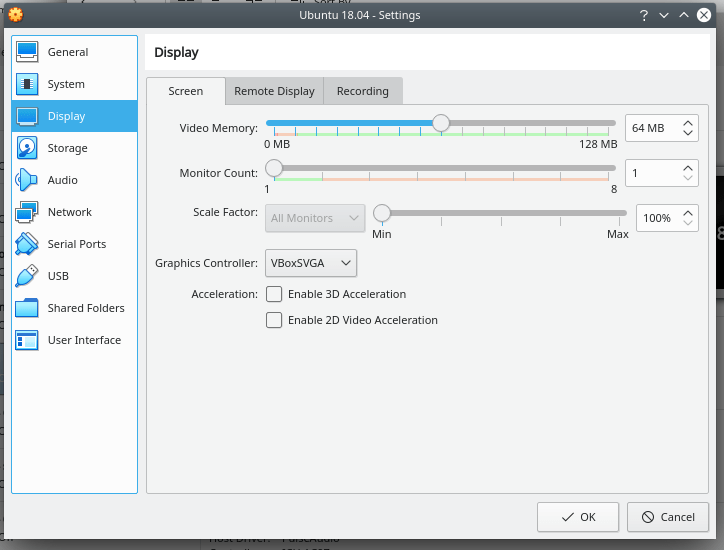
Task: Open the User Interface icon
Action: pos(27,340)
